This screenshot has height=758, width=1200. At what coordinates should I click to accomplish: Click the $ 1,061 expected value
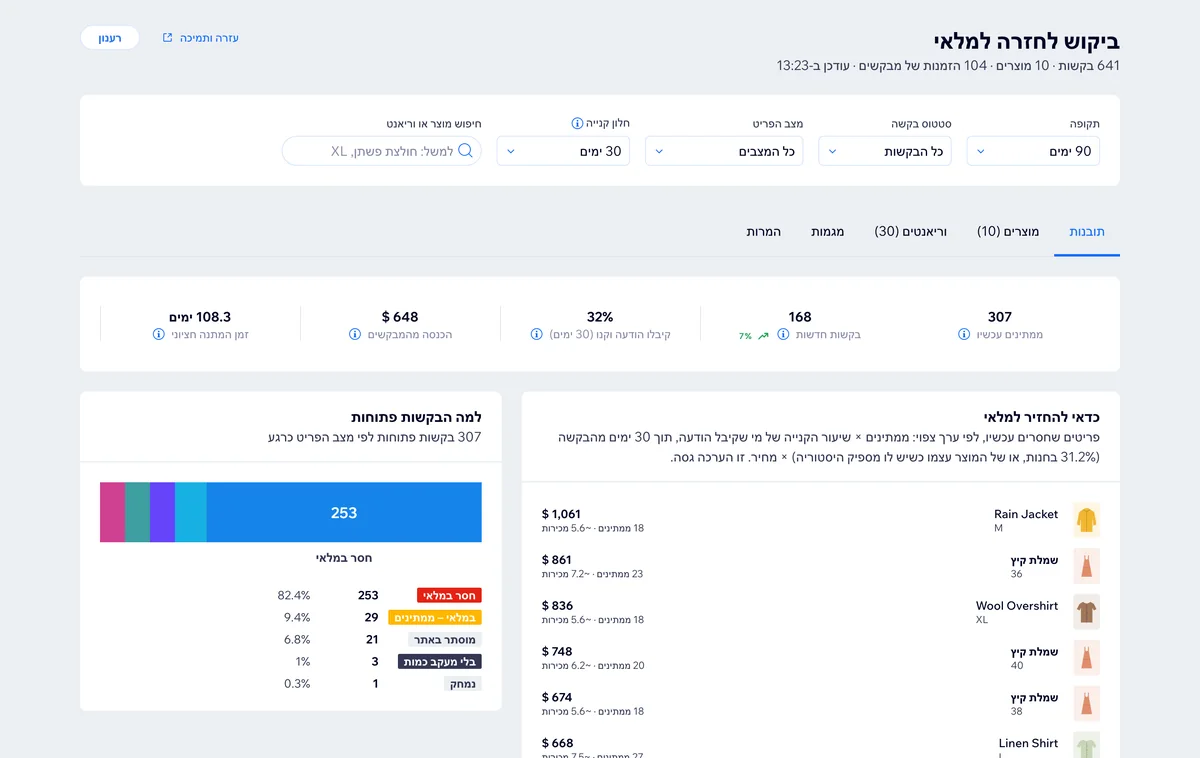[x=561, y=514]
